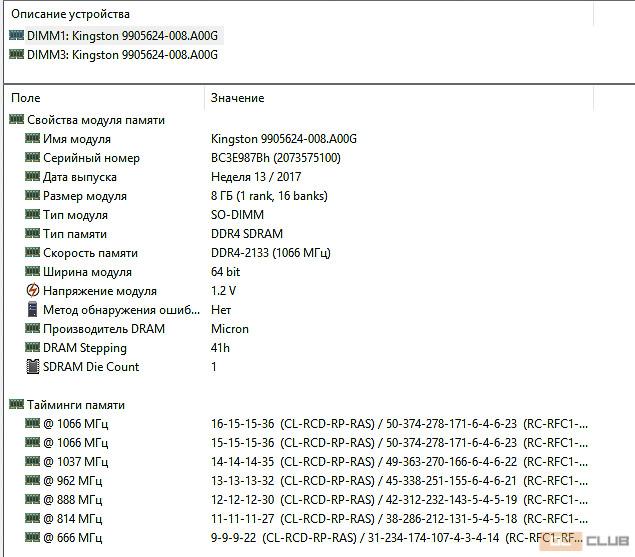Click the Поле column header
The image size is (635, 557).
click(26, 98)
